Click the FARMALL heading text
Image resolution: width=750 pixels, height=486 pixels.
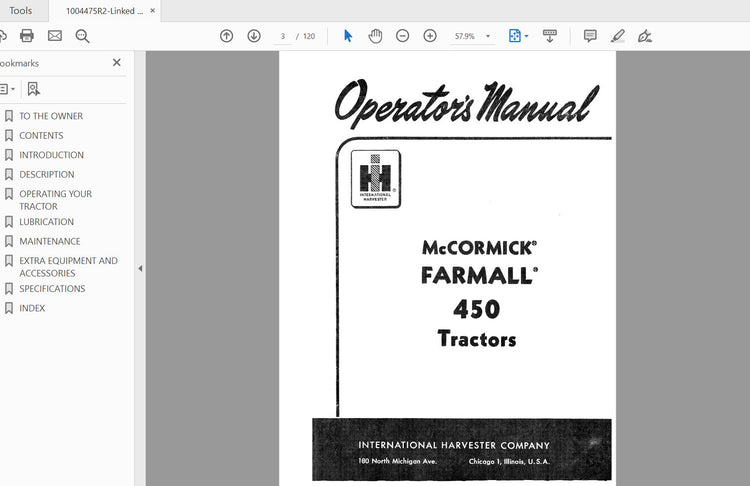(479, 276)
